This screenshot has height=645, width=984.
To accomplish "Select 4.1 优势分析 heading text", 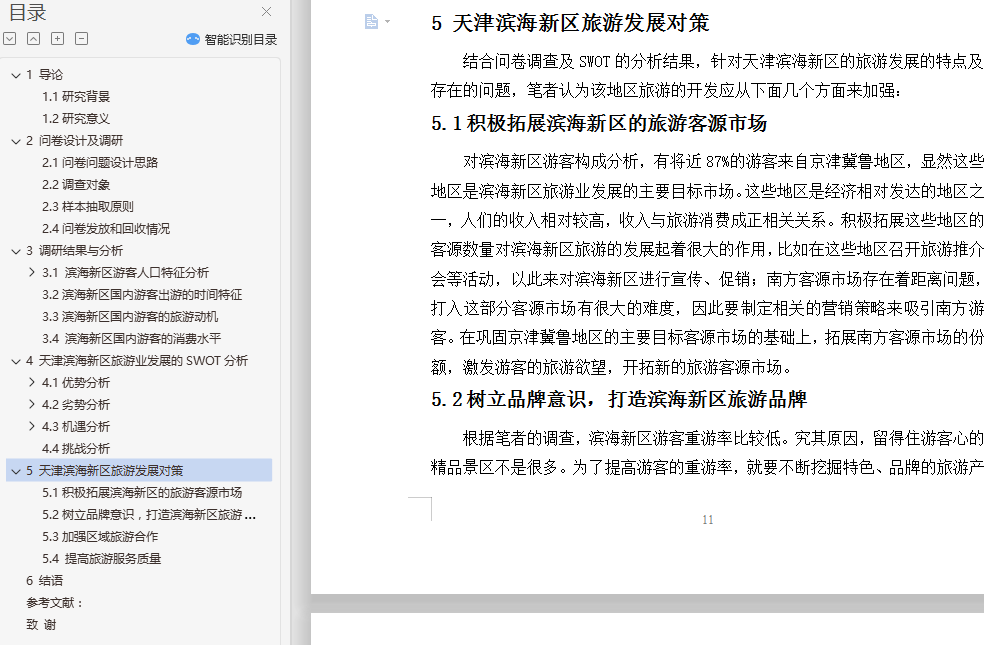I will 76,382.
